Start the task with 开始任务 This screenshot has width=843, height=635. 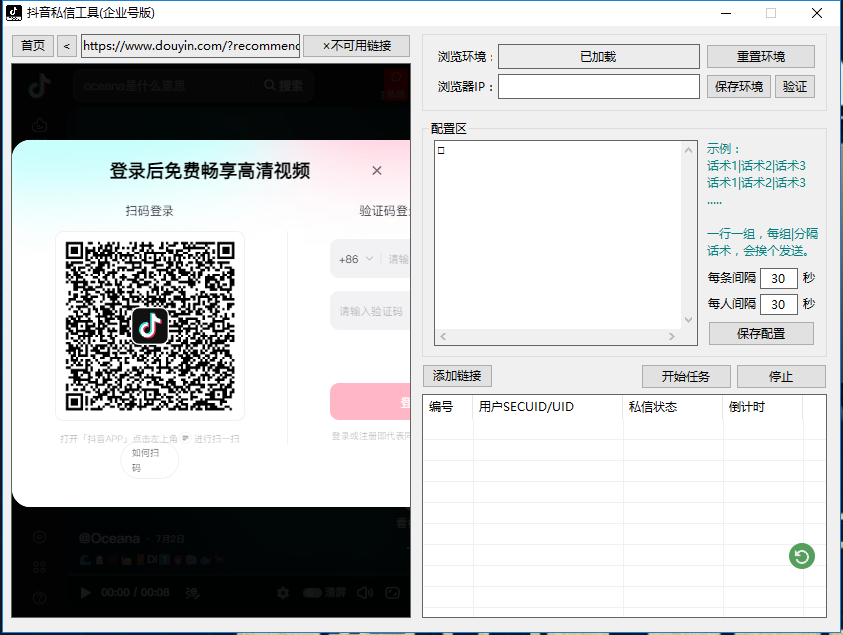[x=685, y=376]
